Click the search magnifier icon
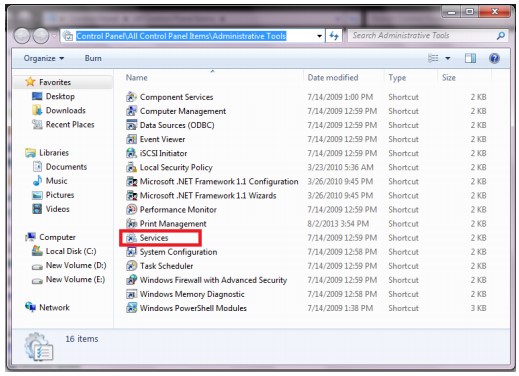Screen dimensions: 519x376 tap(500, 36)
